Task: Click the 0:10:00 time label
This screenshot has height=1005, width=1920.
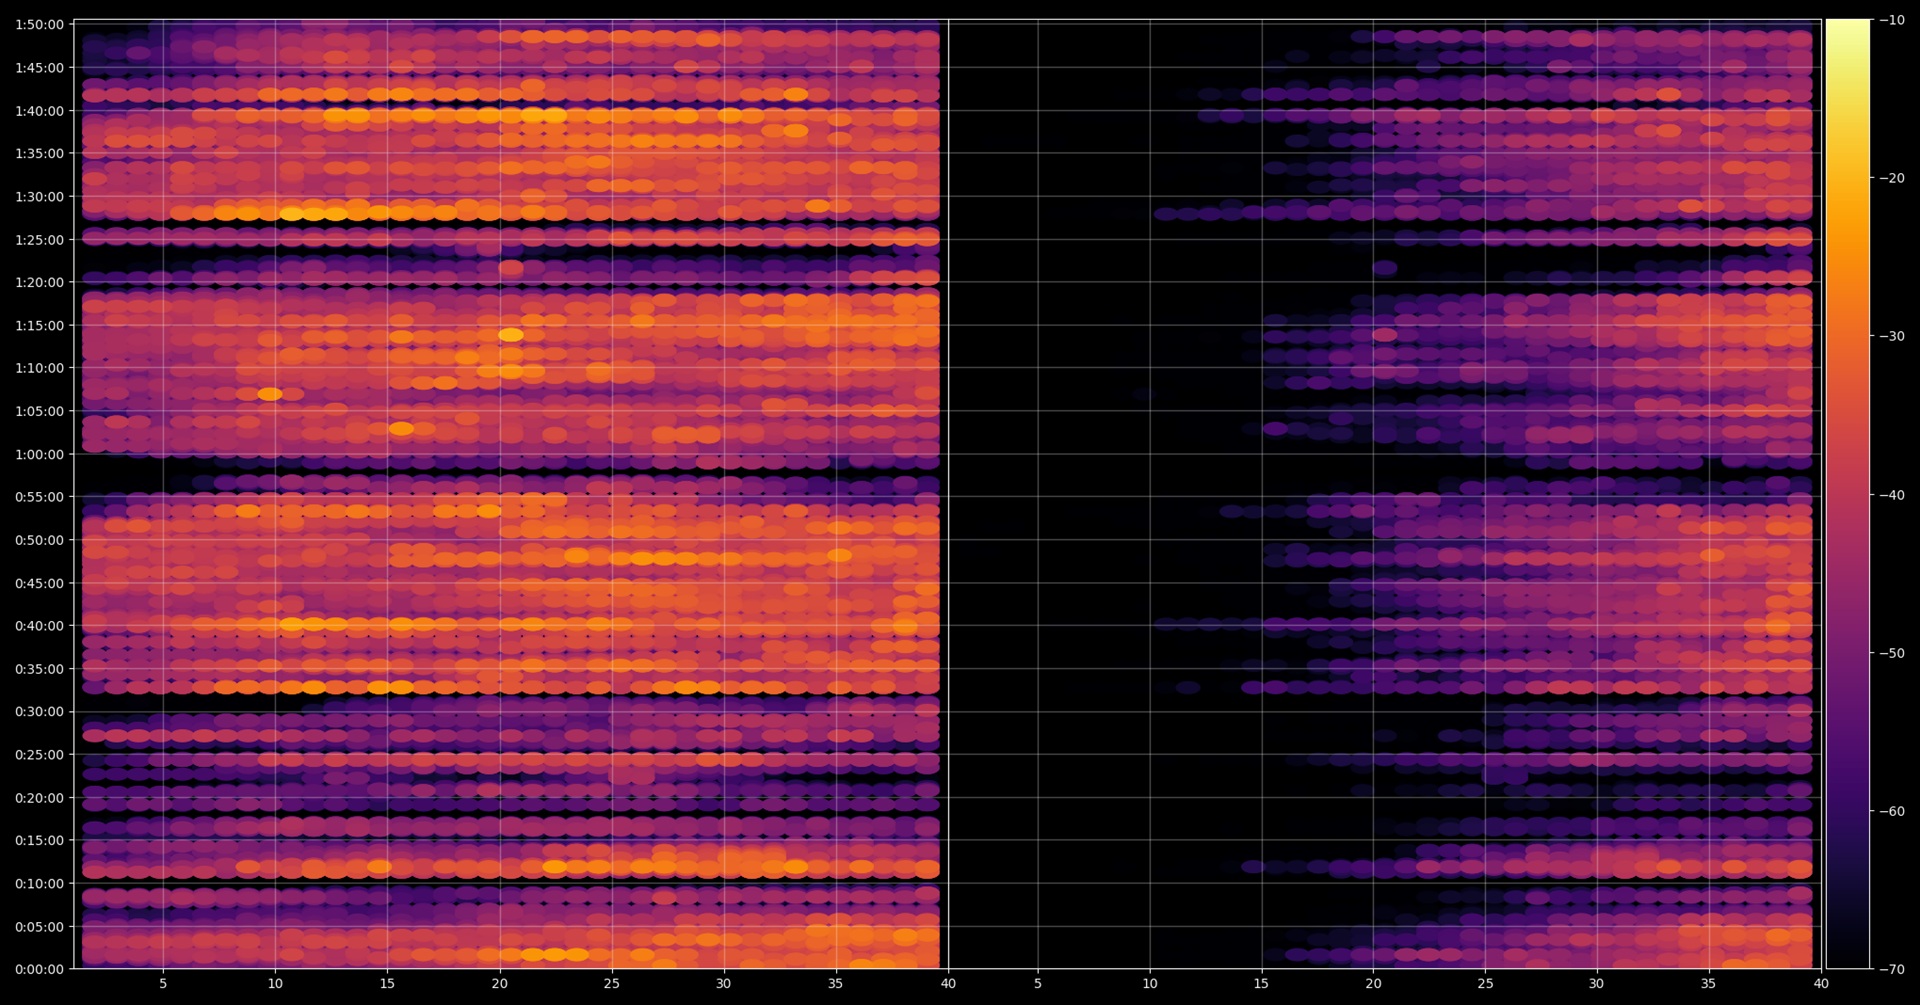Action: (x=39, y=884)
